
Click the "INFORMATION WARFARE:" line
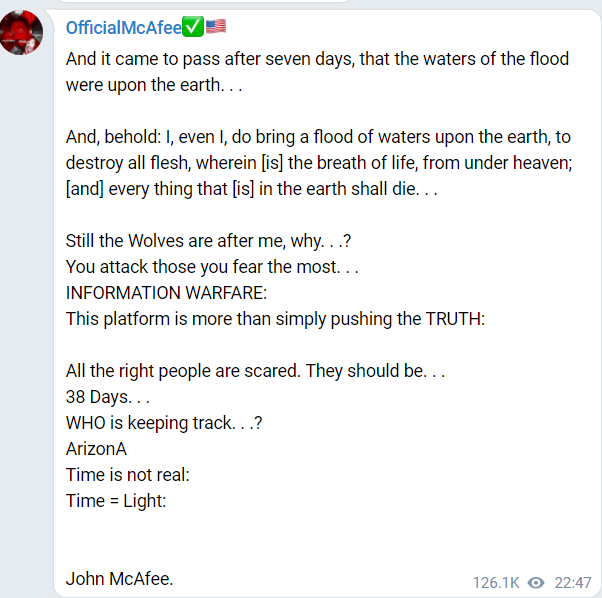tap(167, 293)
